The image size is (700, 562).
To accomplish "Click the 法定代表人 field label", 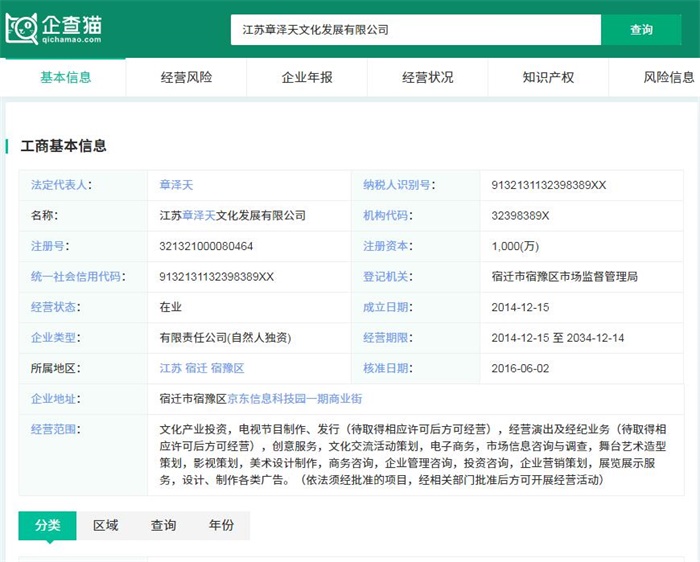I will click(61, 185).
